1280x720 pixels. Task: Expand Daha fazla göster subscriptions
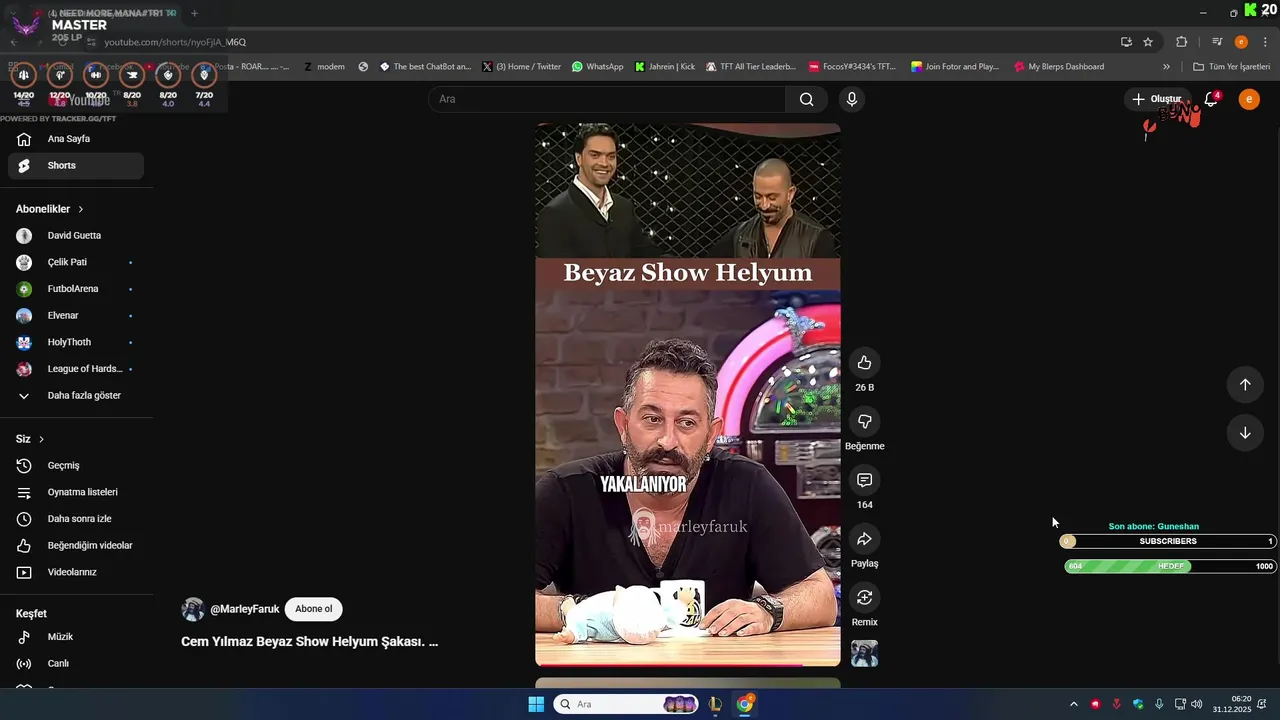pos(76,396)
